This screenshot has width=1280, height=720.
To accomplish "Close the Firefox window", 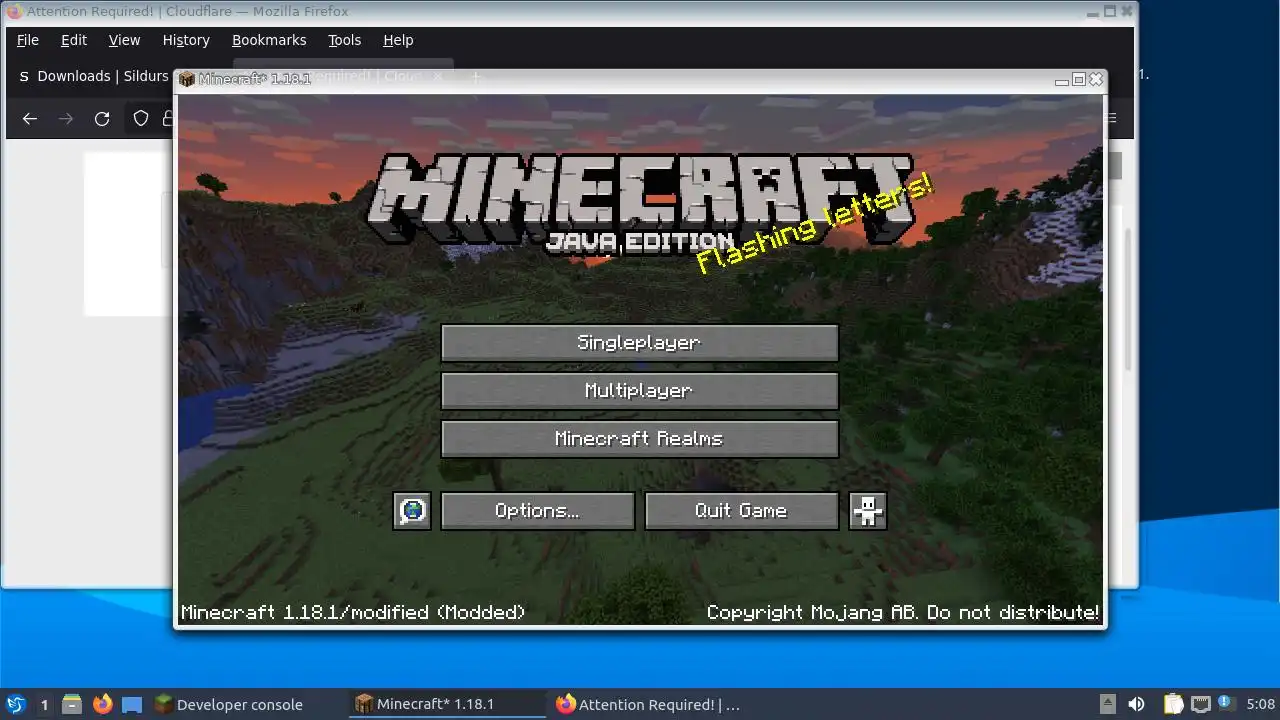I will [x=1127, y=11].
